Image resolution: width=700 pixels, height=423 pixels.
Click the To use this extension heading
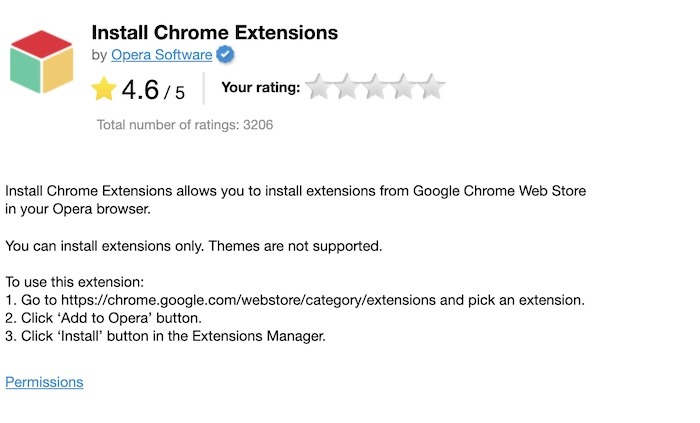click(x=75, y=282)
